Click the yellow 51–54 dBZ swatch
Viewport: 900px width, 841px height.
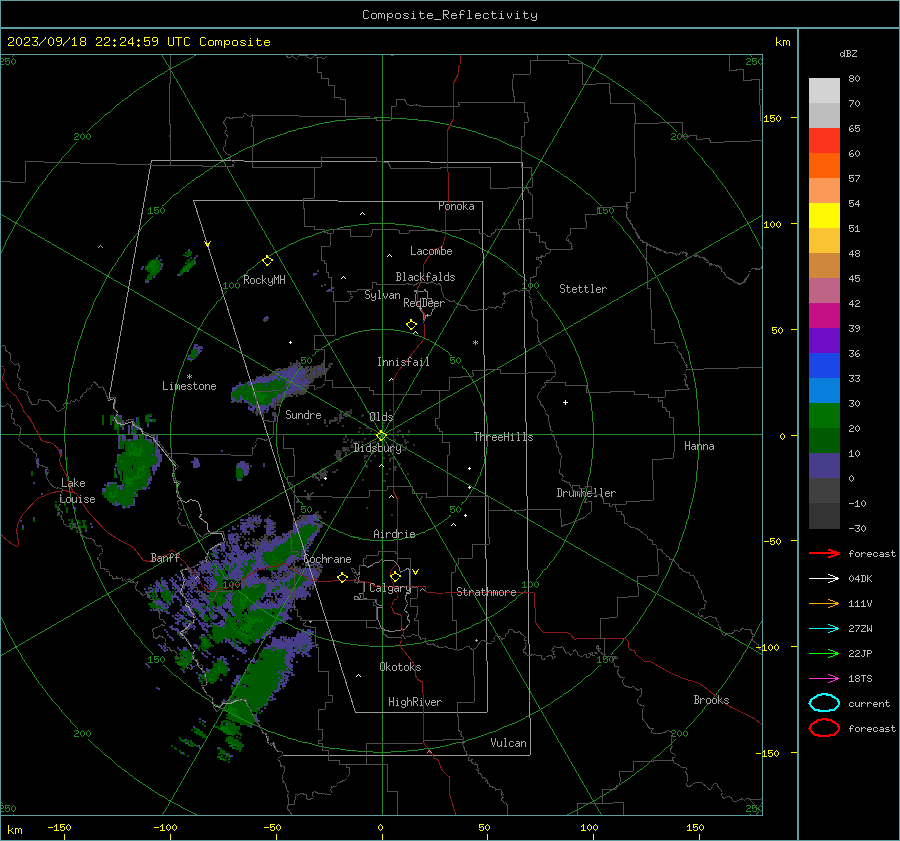(x=824, y=216)
